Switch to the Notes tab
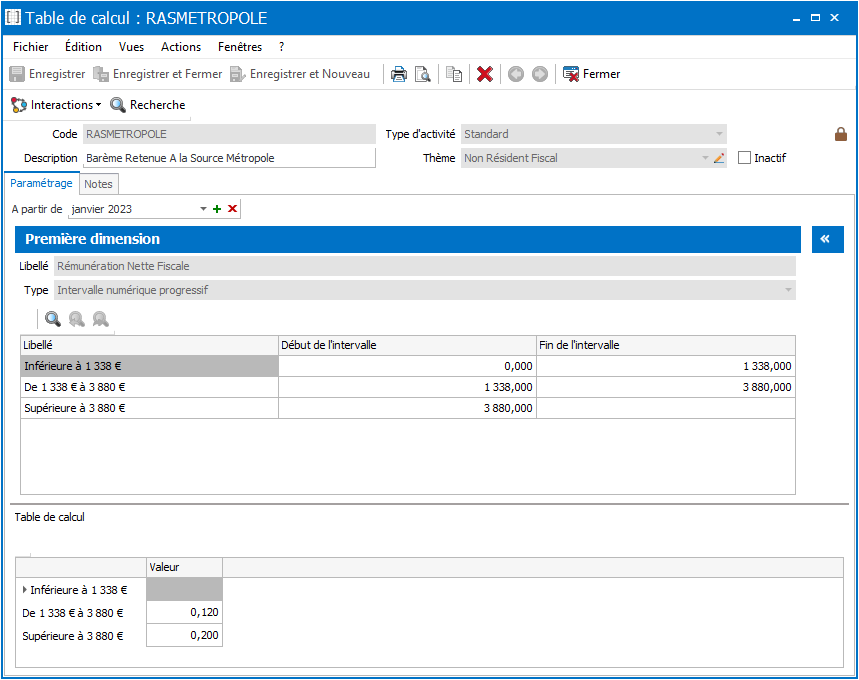This screenshot has height=680, width=859. pos(99,184)
